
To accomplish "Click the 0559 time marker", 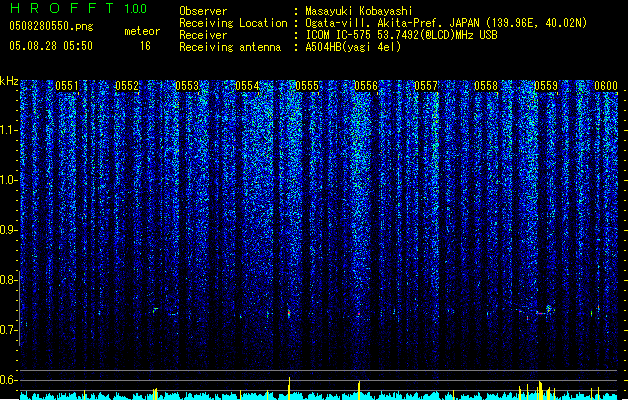I will pos(546,86).
